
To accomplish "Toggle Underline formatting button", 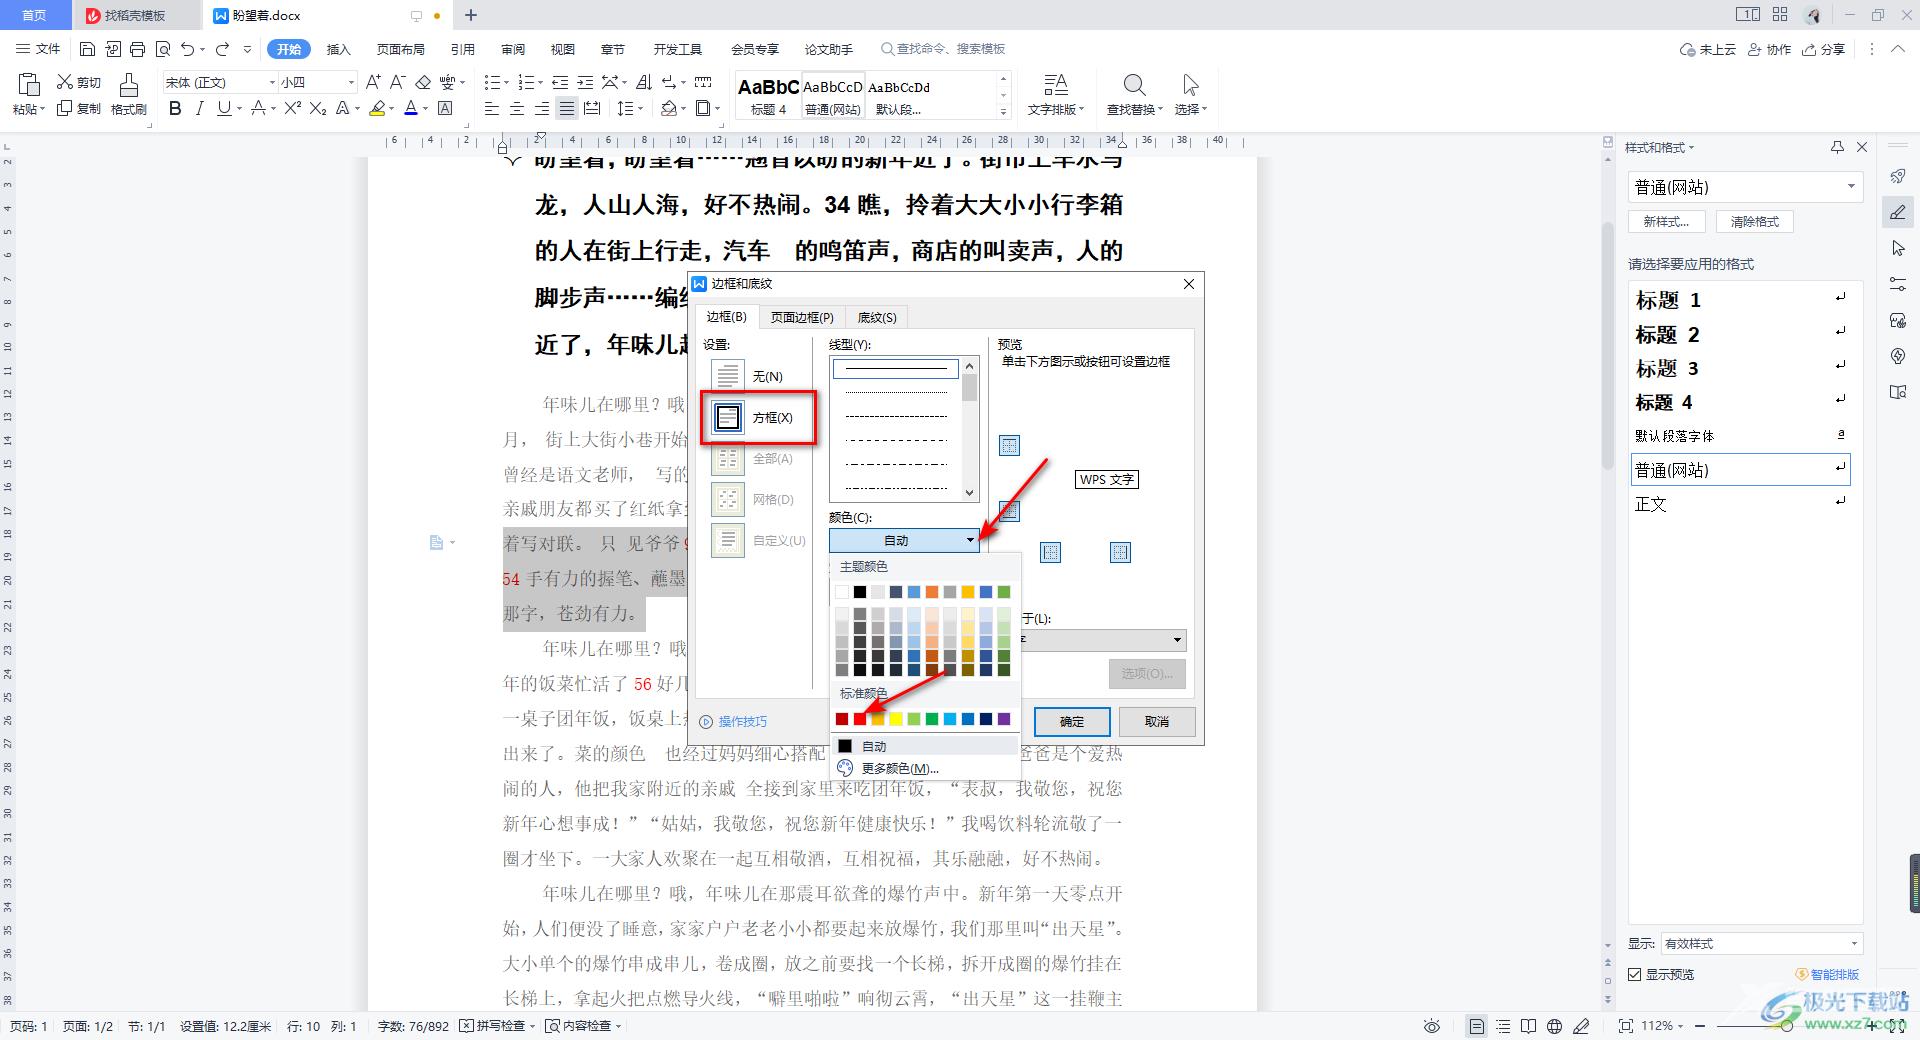I will [x=224, y=108].
